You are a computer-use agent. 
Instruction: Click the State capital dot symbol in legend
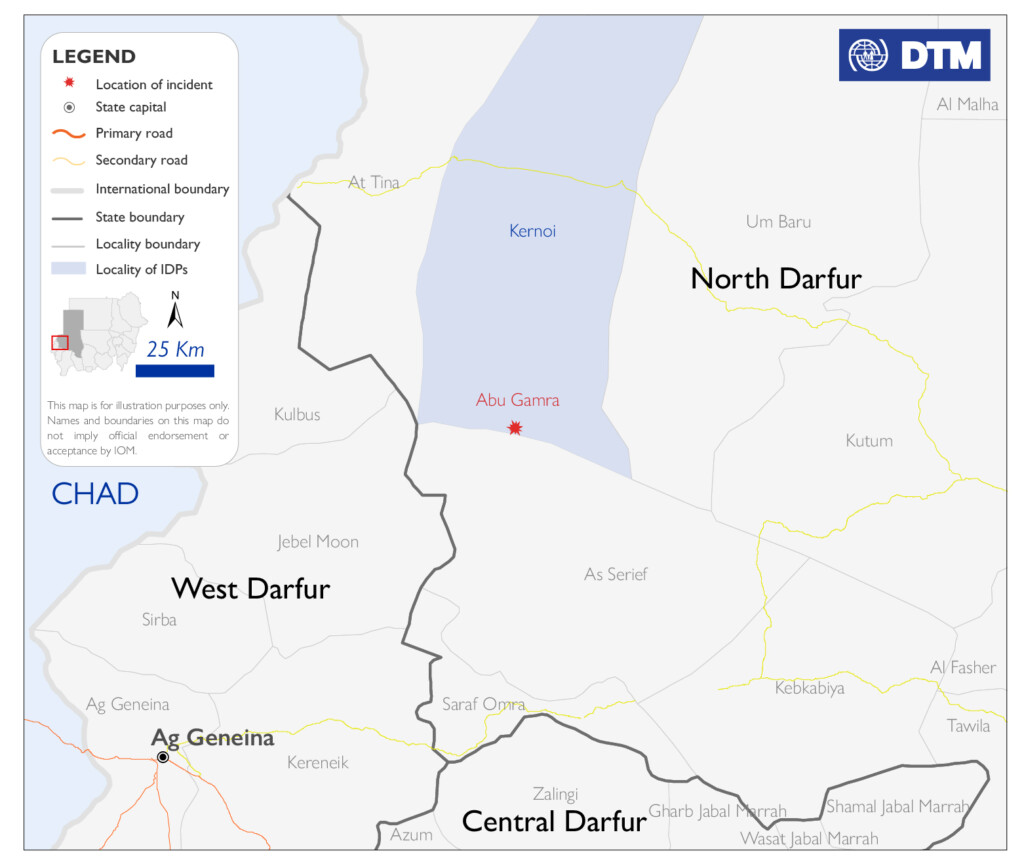pyautogui.click(x=68, y=108)
